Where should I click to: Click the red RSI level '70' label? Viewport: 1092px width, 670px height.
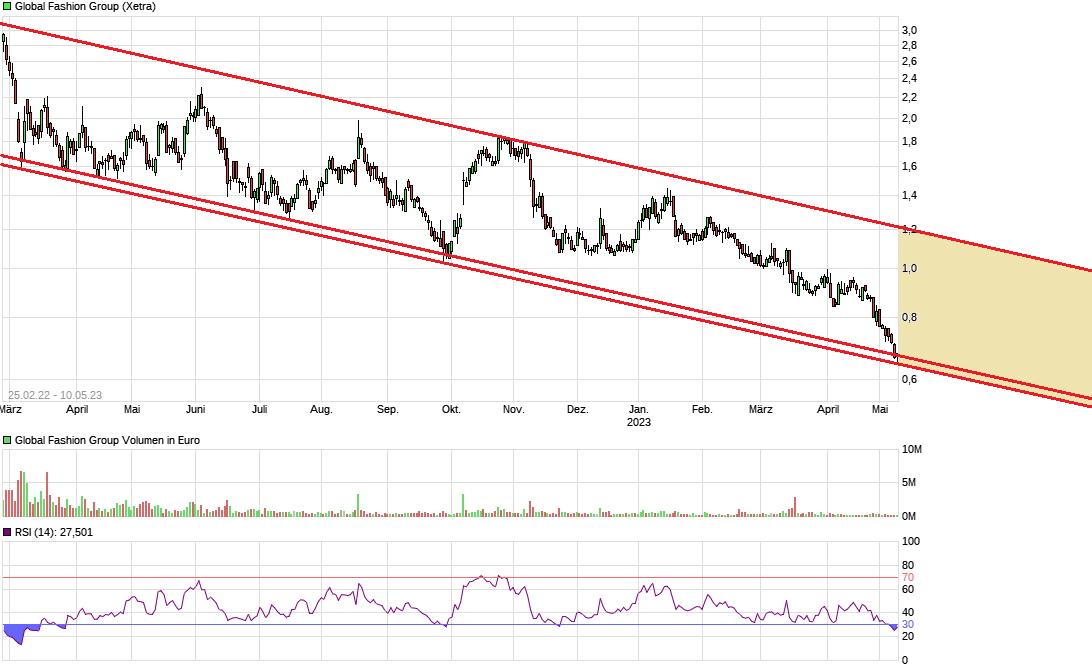coord(908,577)
